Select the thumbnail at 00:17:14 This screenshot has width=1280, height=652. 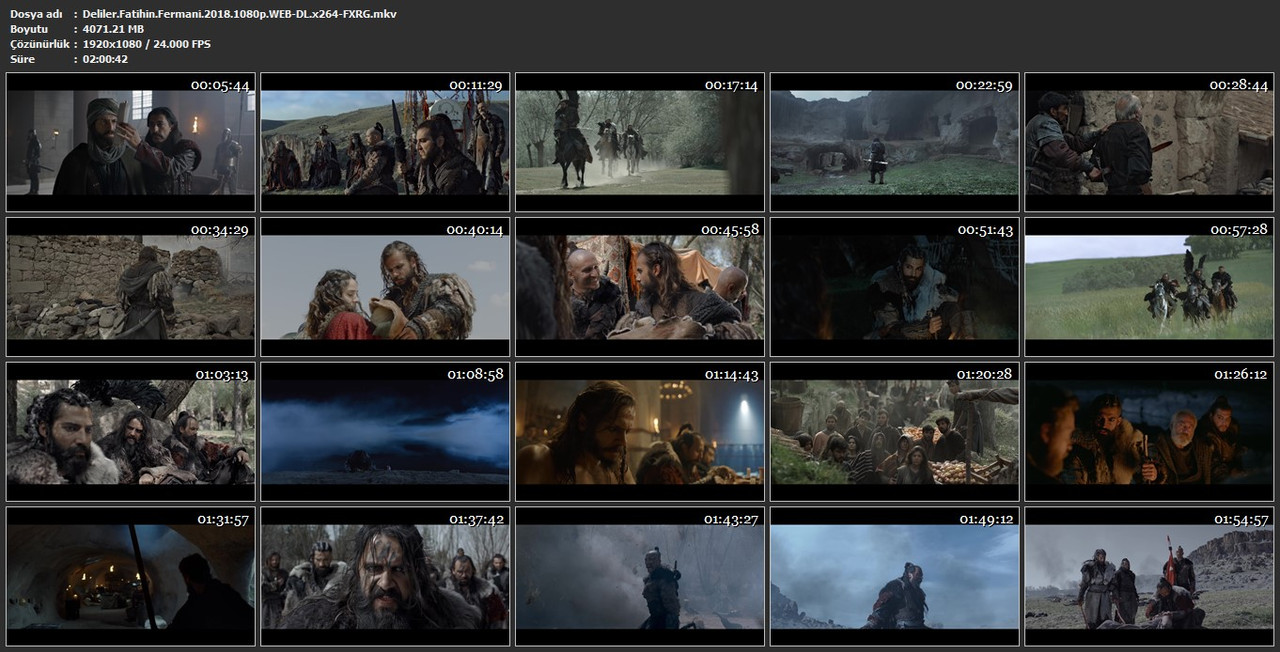point(640,142)
